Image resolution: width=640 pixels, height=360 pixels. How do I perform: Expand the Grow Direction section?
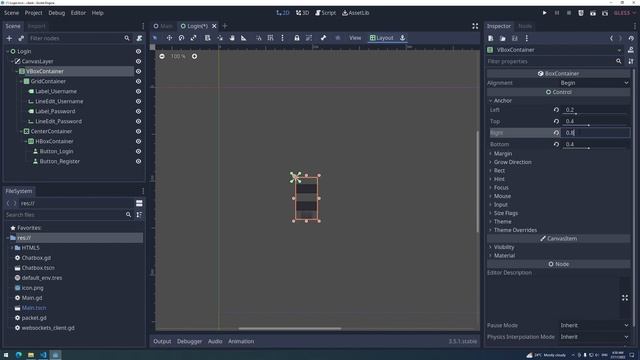558,162
